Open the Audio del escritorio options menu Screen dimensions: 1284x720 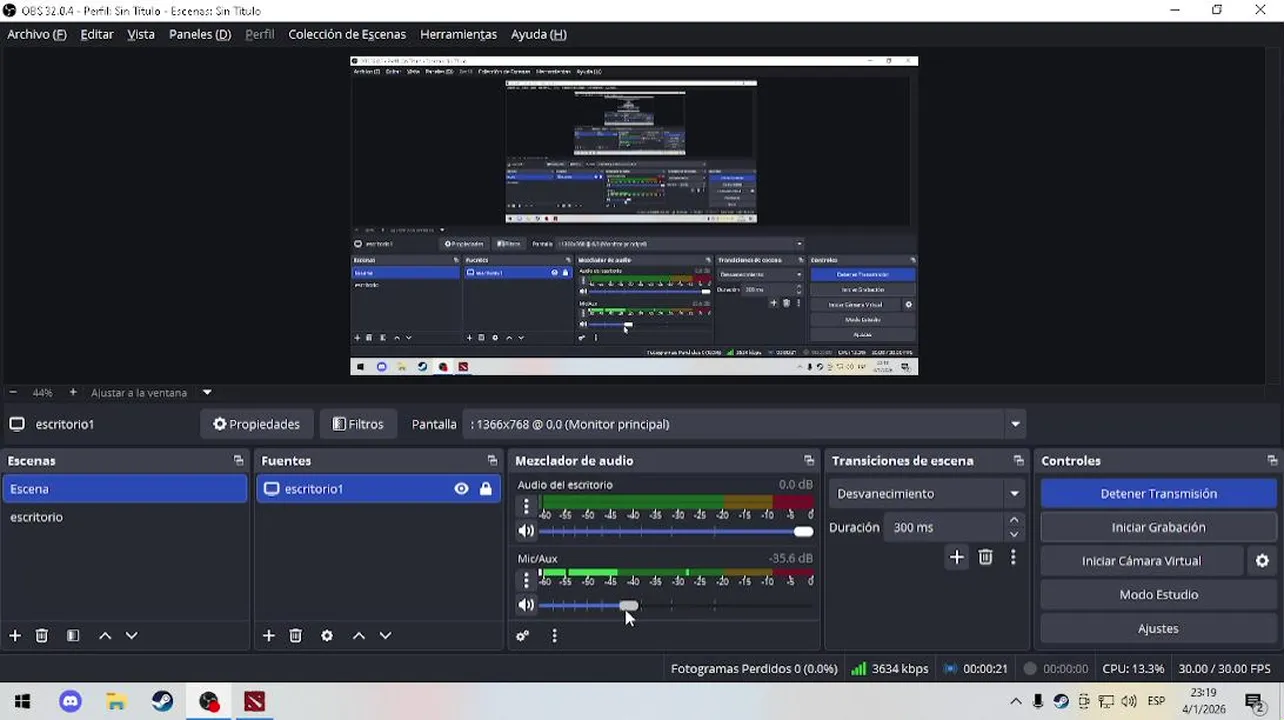pos(526,507)
